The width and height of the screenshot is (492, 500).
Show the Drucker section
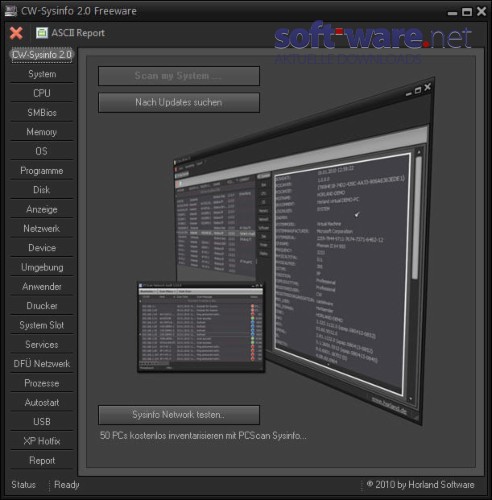coord(42,306)
